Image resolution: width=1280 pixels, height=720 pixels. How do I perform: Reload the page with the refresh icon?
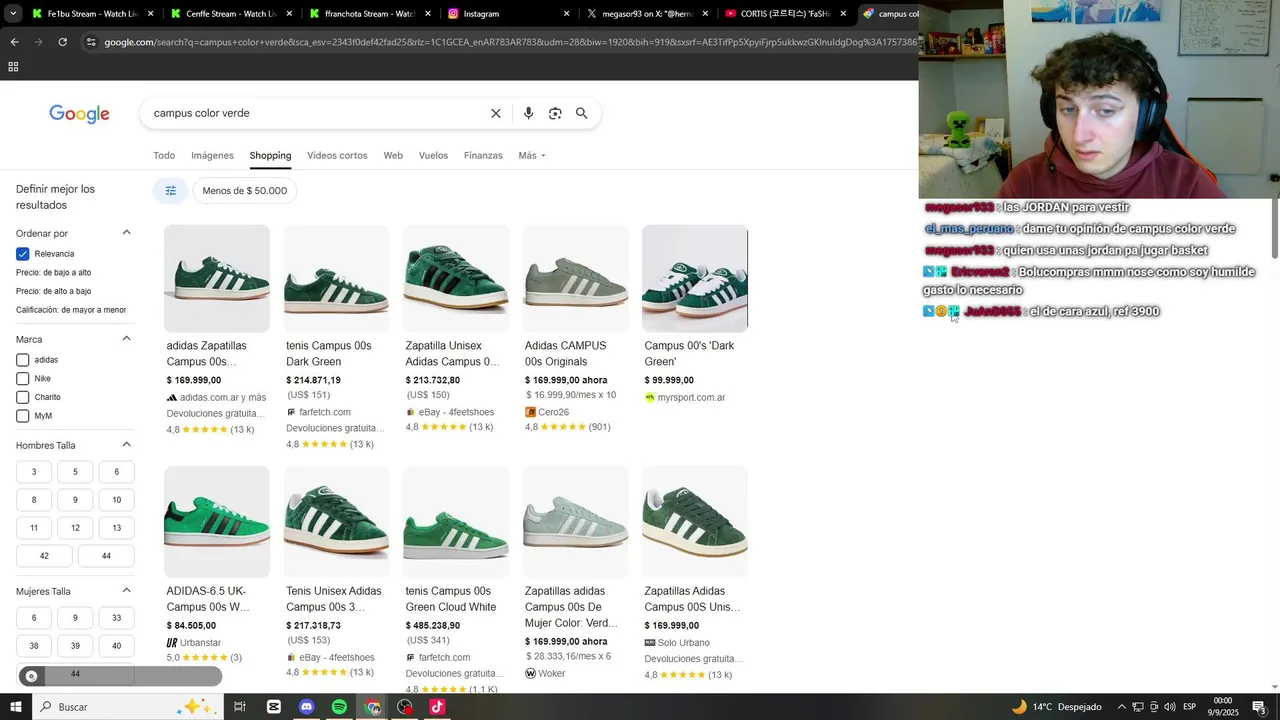[x=62, y=42]
